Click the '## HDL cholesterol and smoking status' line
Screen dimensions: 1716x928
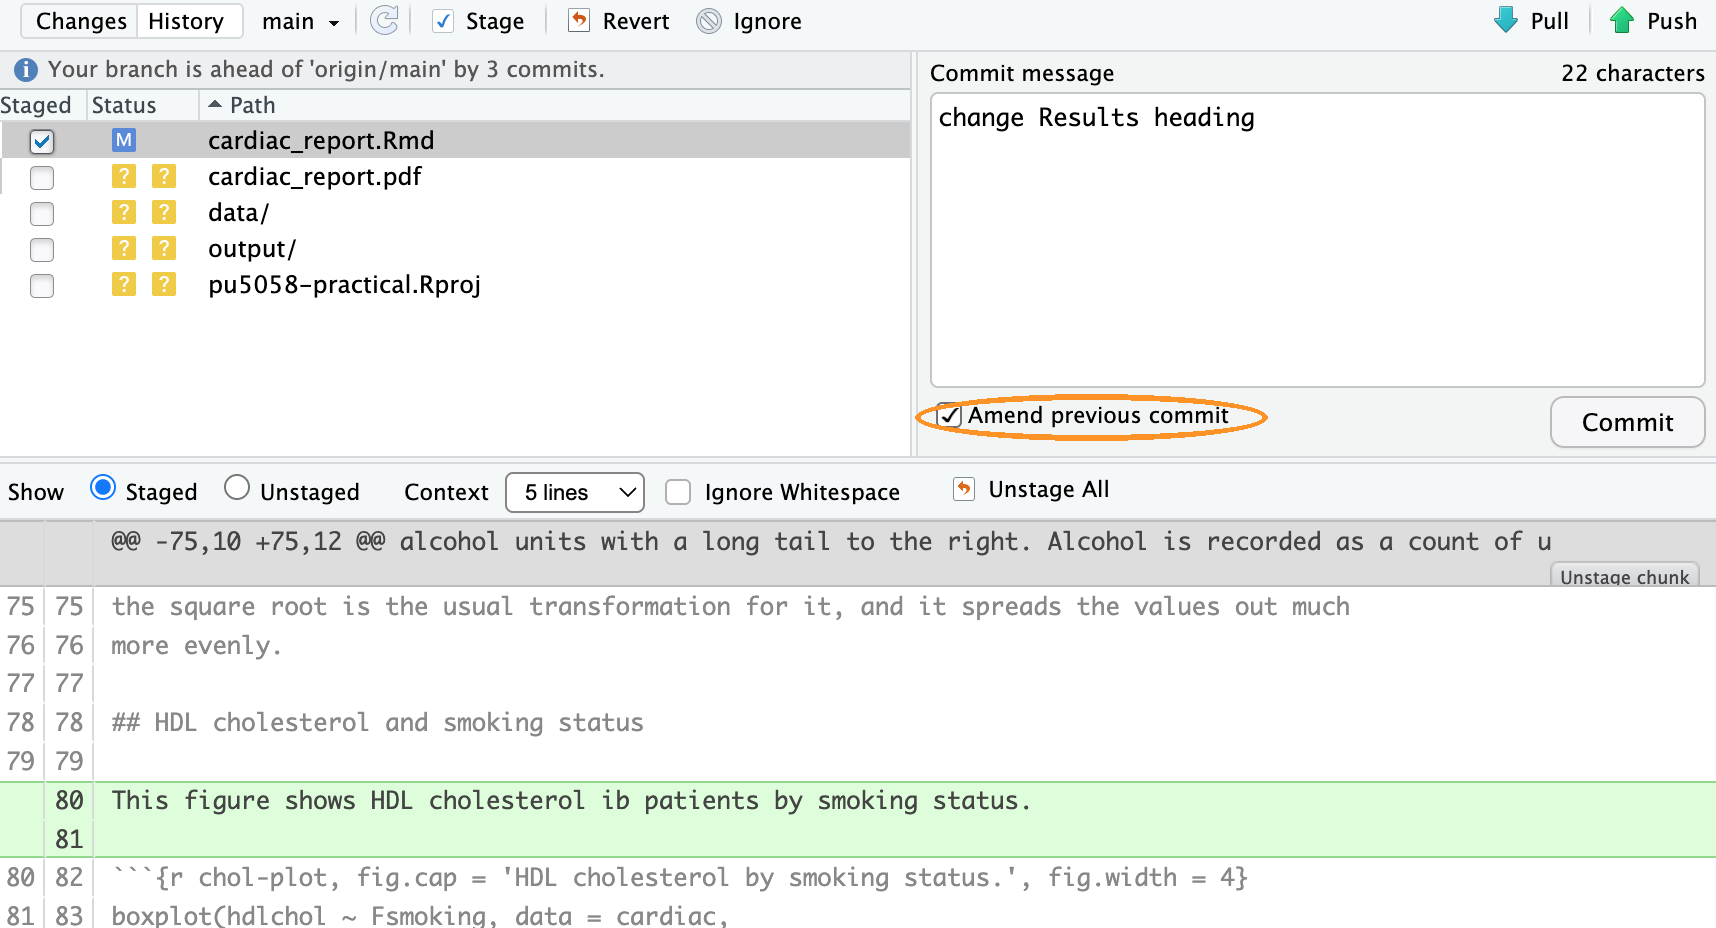tap(377, 722)
